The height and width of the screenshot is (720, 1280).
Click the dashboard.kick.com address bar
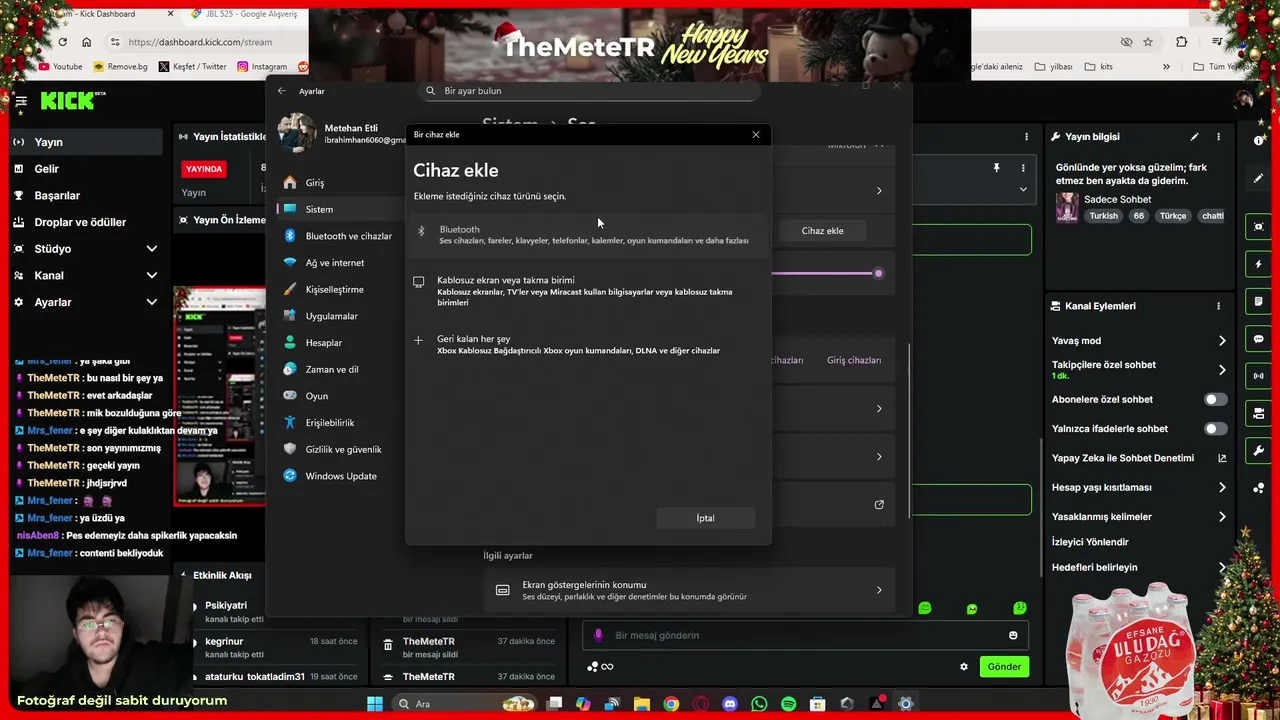point(200,42)
